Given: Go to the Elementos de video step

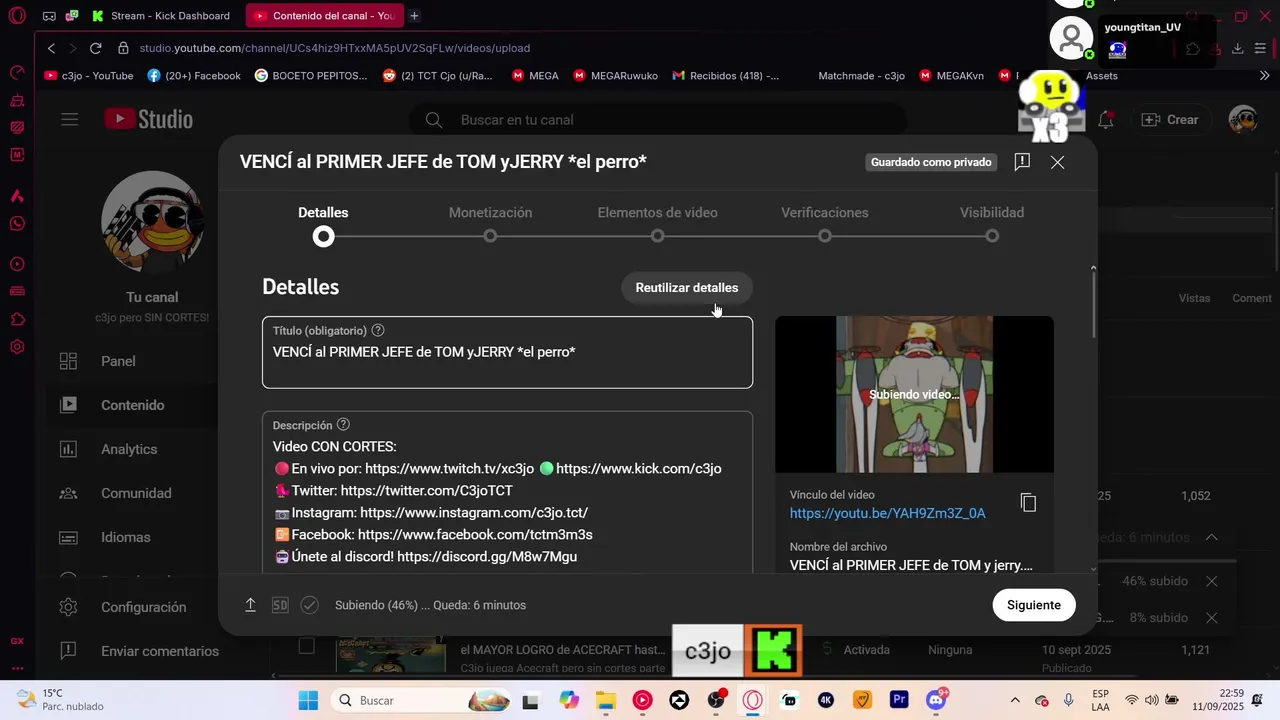Looking at the screenshot, I should click(657, 224).
